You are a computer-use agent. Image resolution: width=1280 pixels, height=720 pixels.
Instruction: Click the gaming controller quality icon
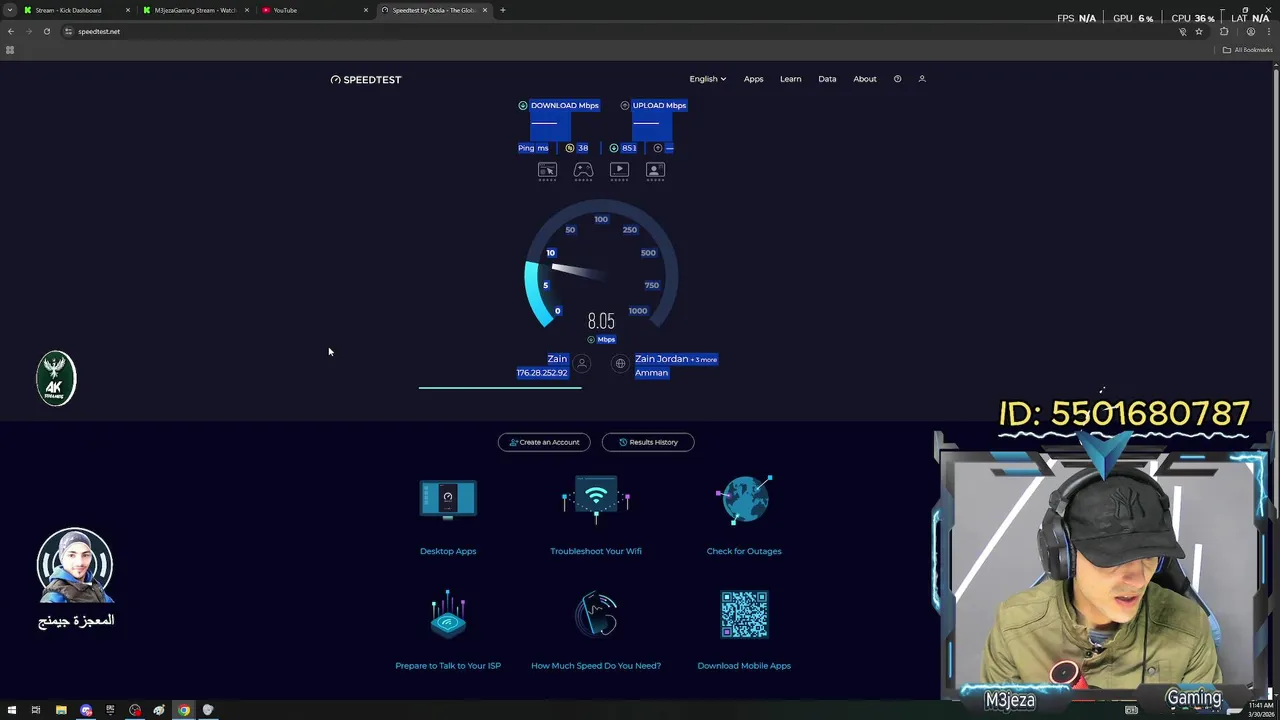(583, 171)
